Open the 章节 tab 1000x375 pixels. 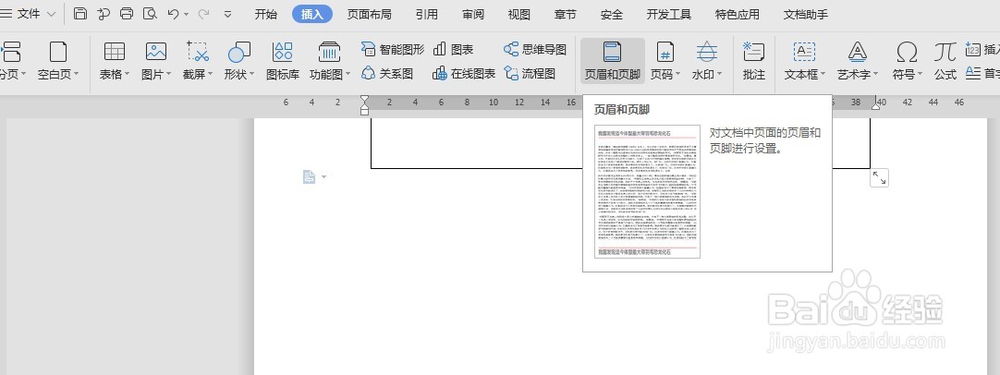[x=565, y=14]
